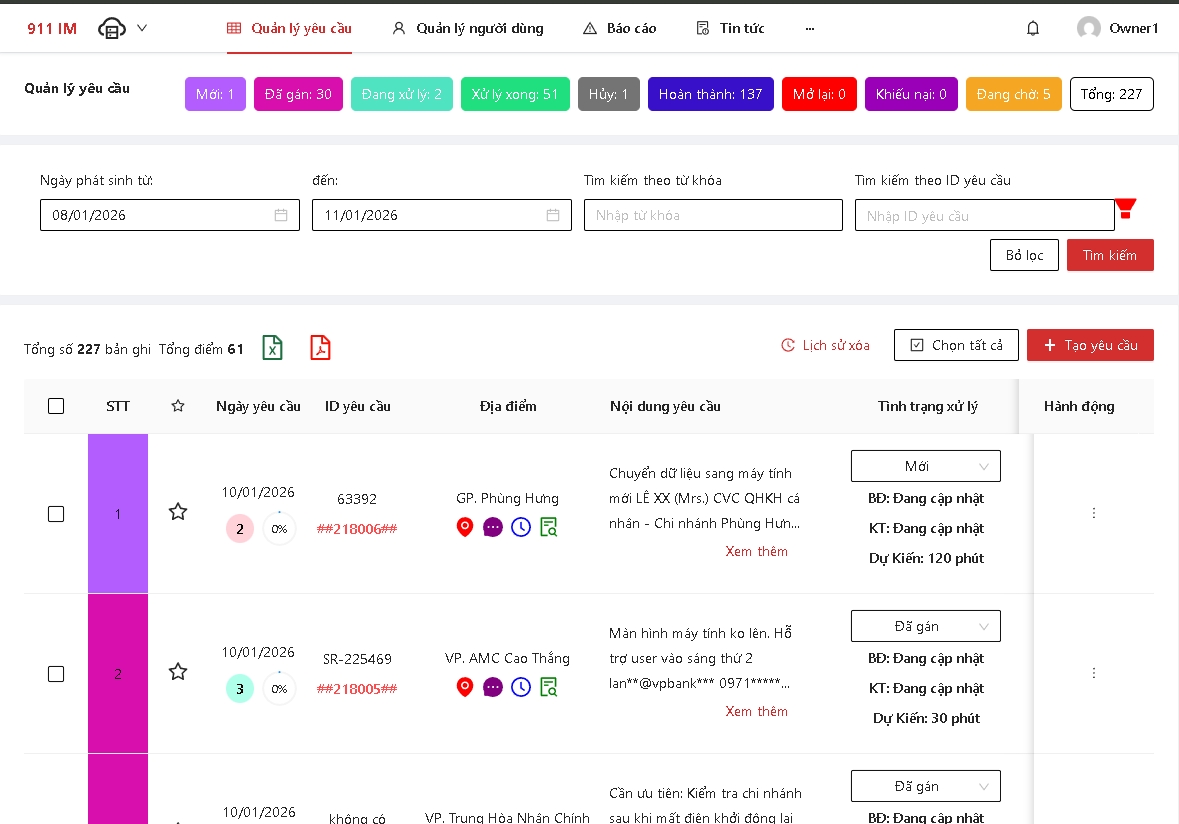
Task: Open Quản lý yêu cầu tab
Action: coord(289,29)
